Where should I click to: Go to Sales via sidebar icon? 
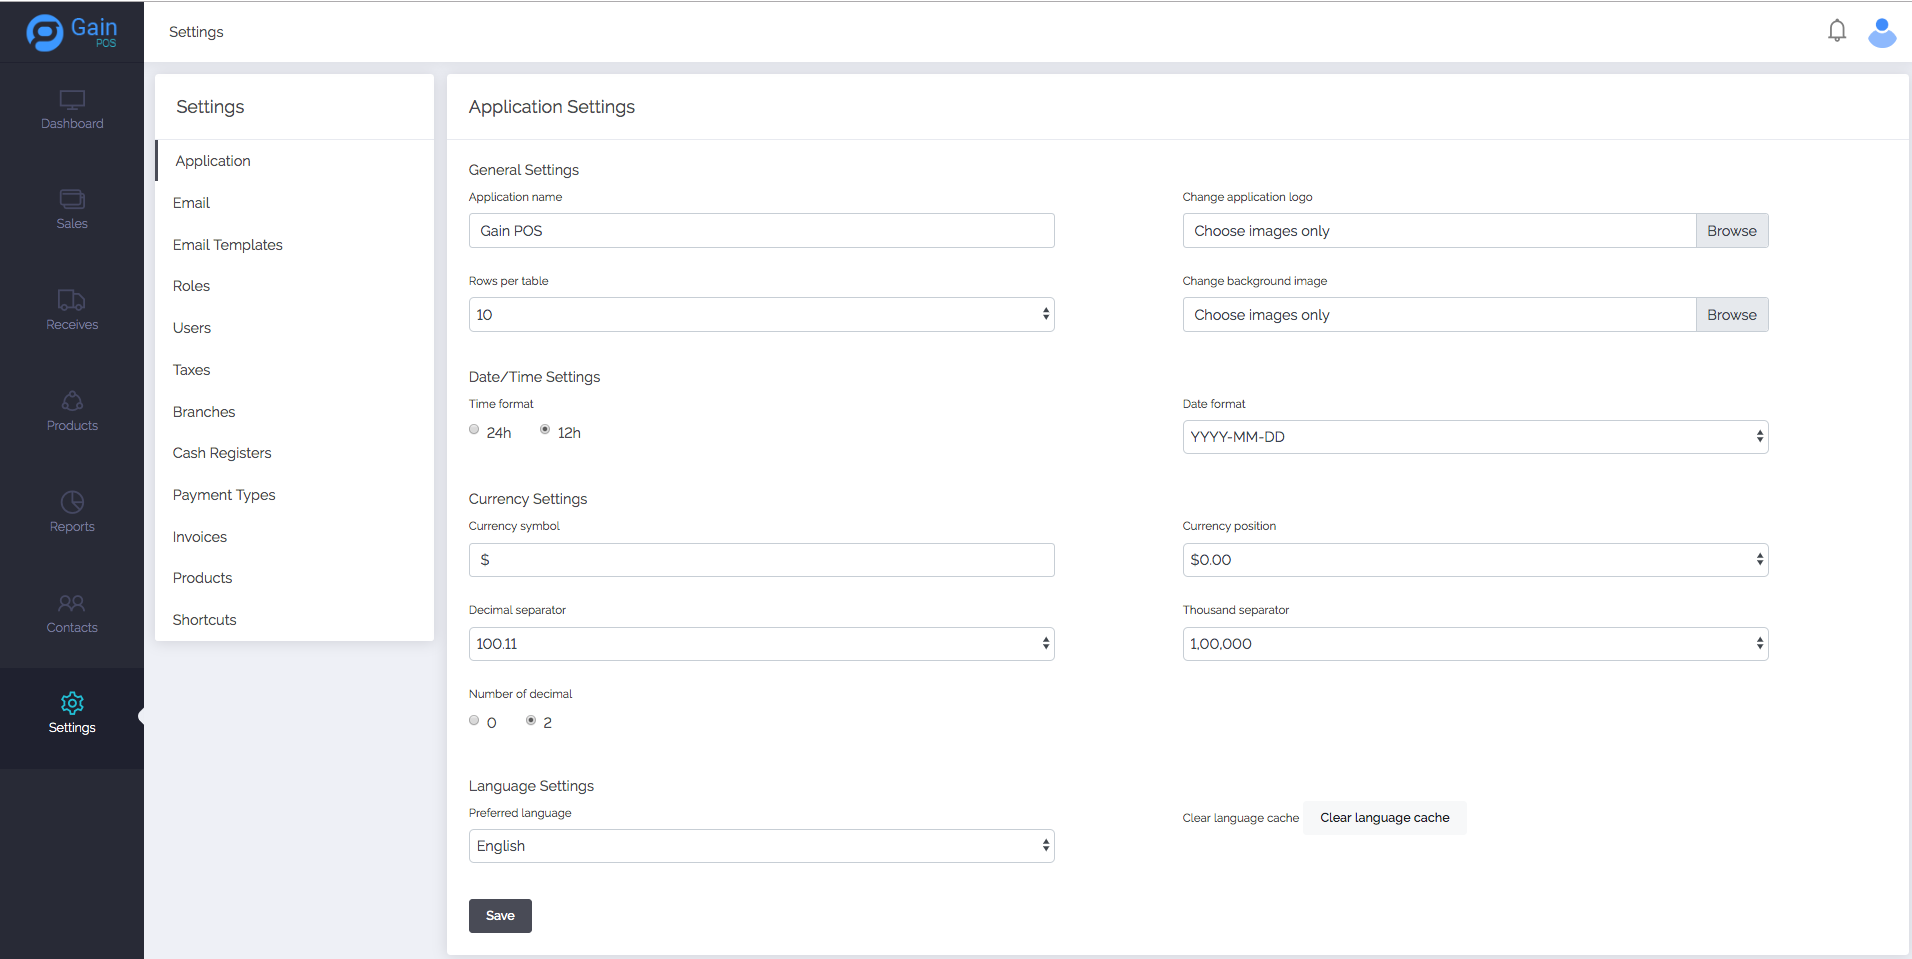coord(72,199)
